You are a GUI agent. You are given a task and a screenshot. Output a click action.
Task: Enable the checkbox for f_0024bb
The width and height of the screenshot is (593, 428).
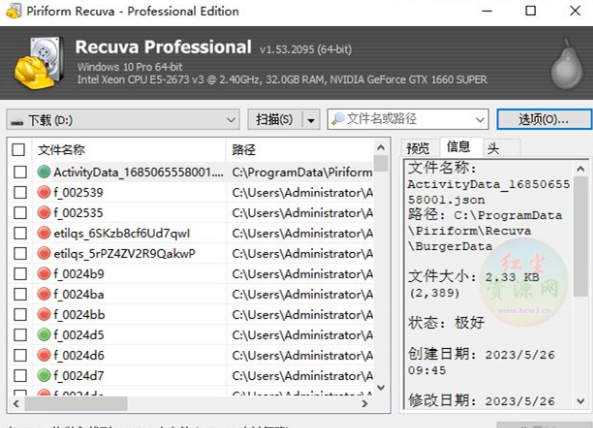click(x=20, y=315)
